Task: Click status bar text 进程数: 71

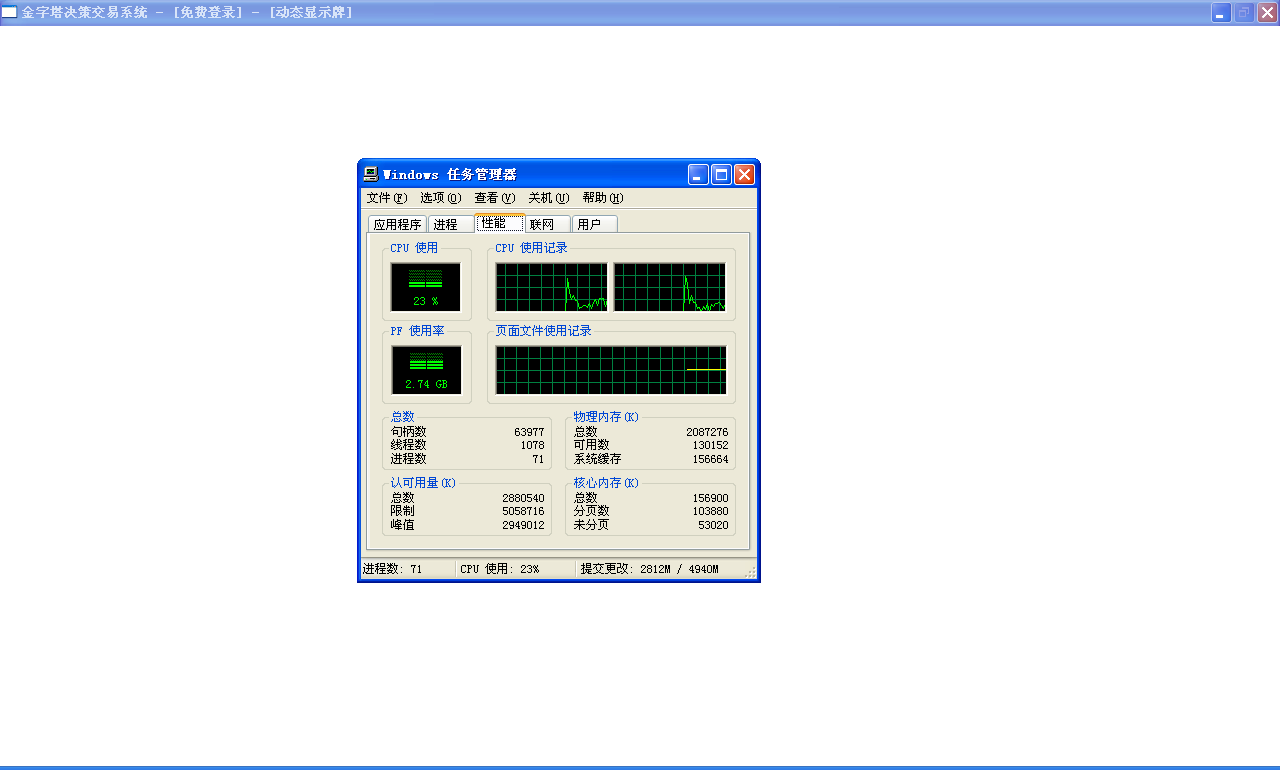Action: (393, 569)
